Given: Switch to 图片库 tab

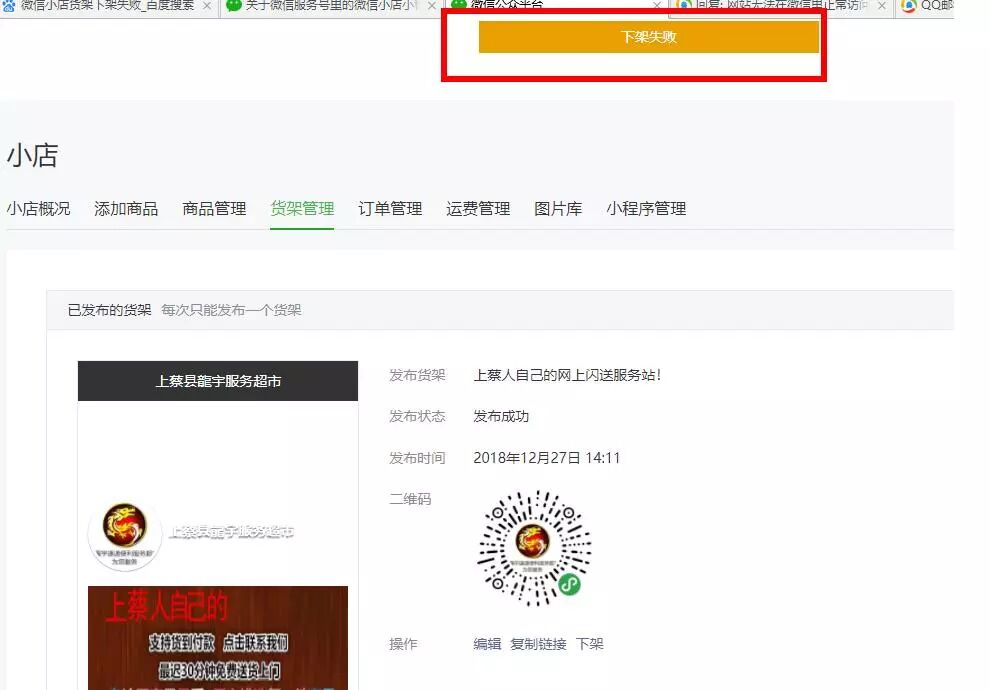Looking at the screenshot, I should (x=558, y=209).
